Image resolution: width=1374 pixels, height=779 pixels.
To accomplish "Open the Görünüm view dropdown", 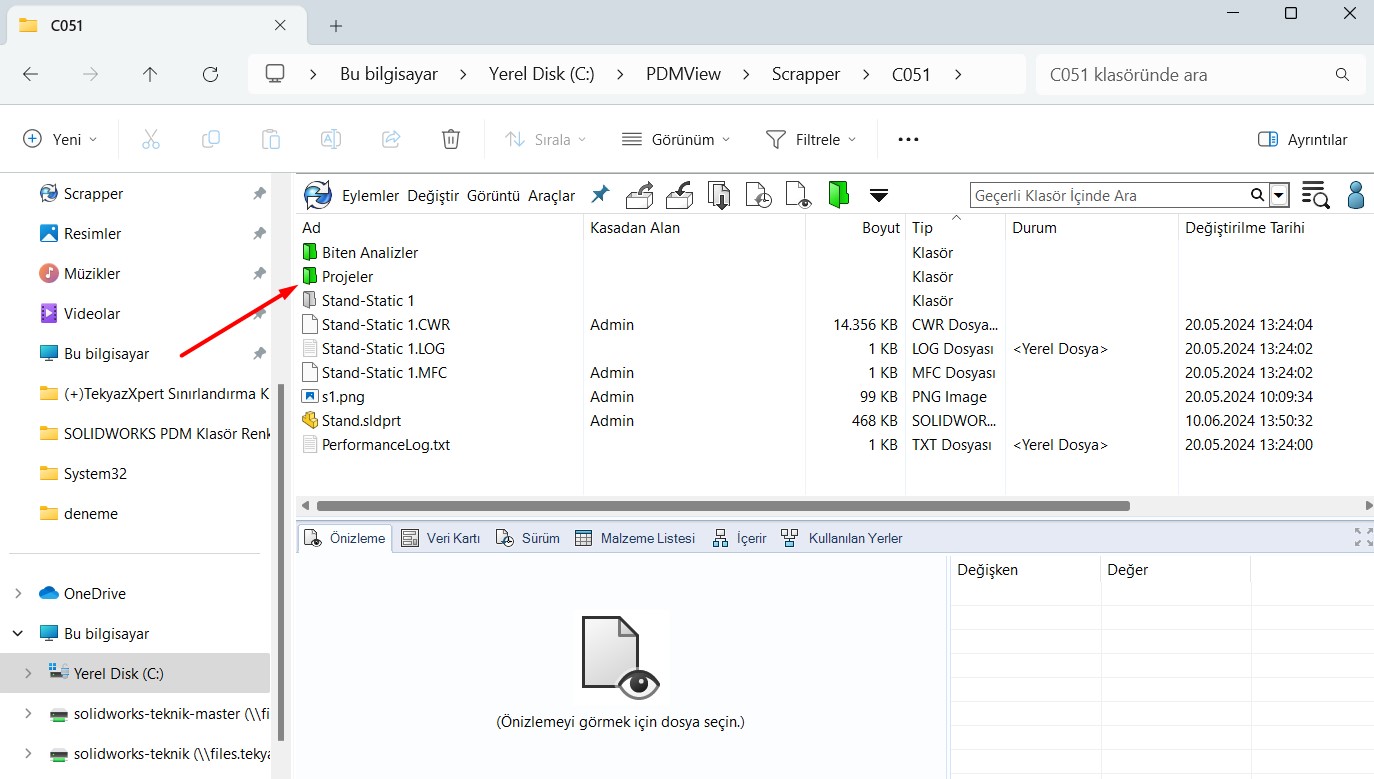I will [676, 139].
